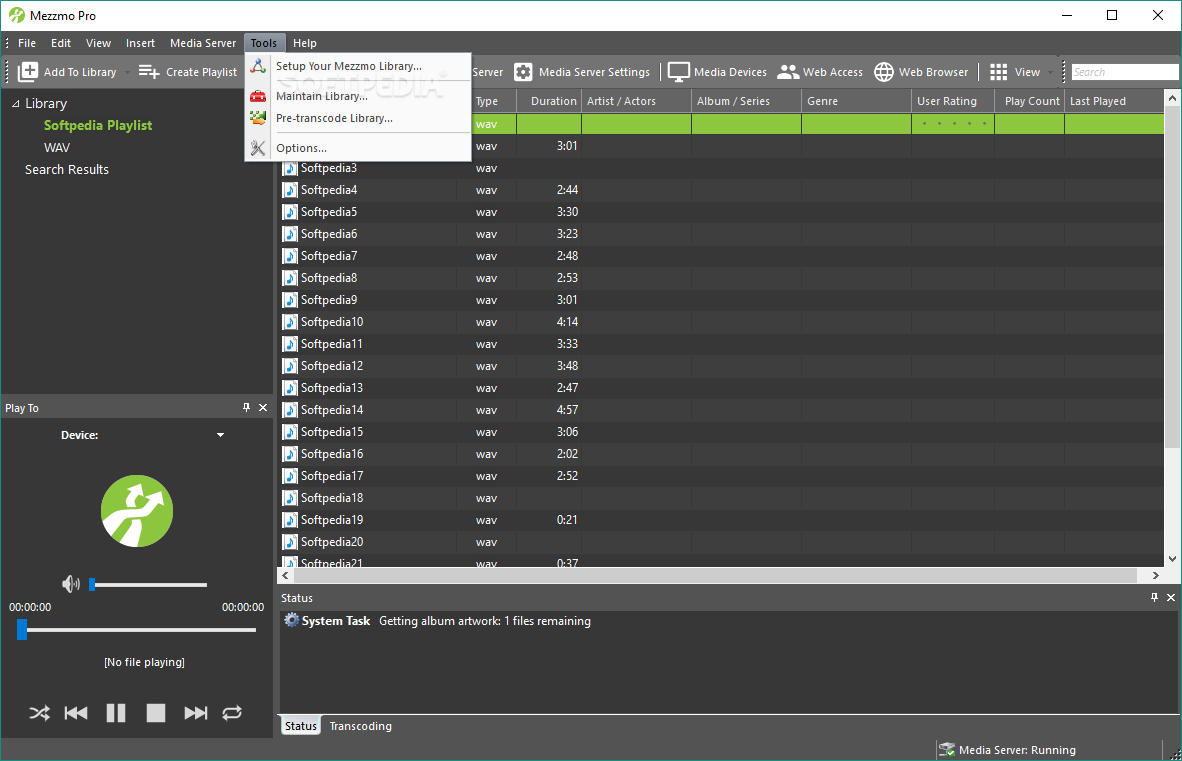Open Media Server Settings gear icon
The image size is (1182, 761).
(x=523, y=72)
